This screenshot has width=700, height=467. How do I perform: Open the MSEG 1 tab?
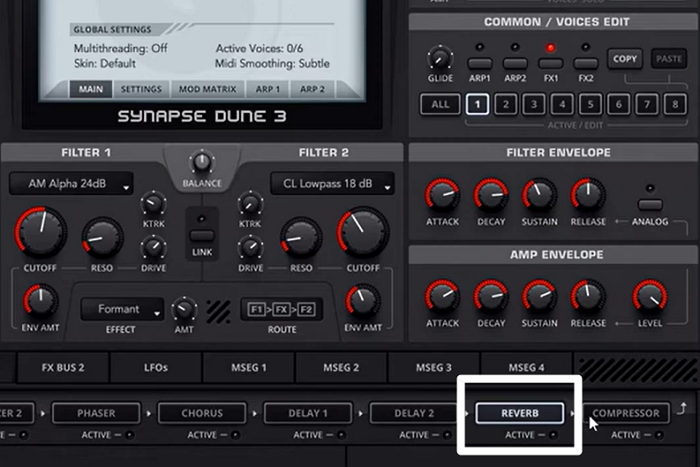[249, 367]
